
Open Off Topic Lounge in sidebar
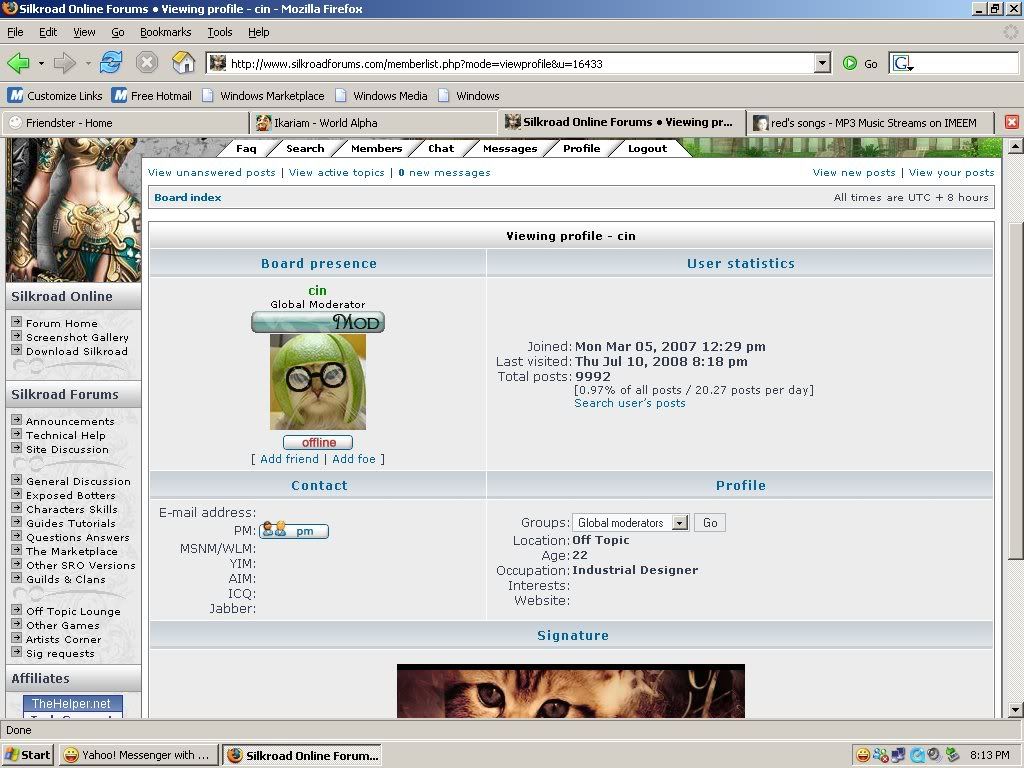73,611
